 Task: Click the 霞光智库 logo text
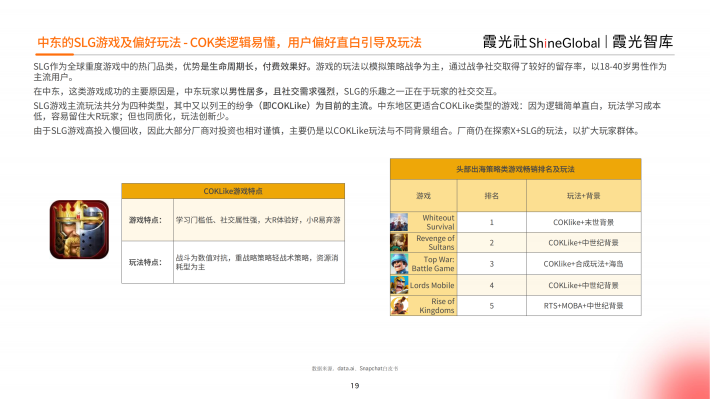(643, 42)
